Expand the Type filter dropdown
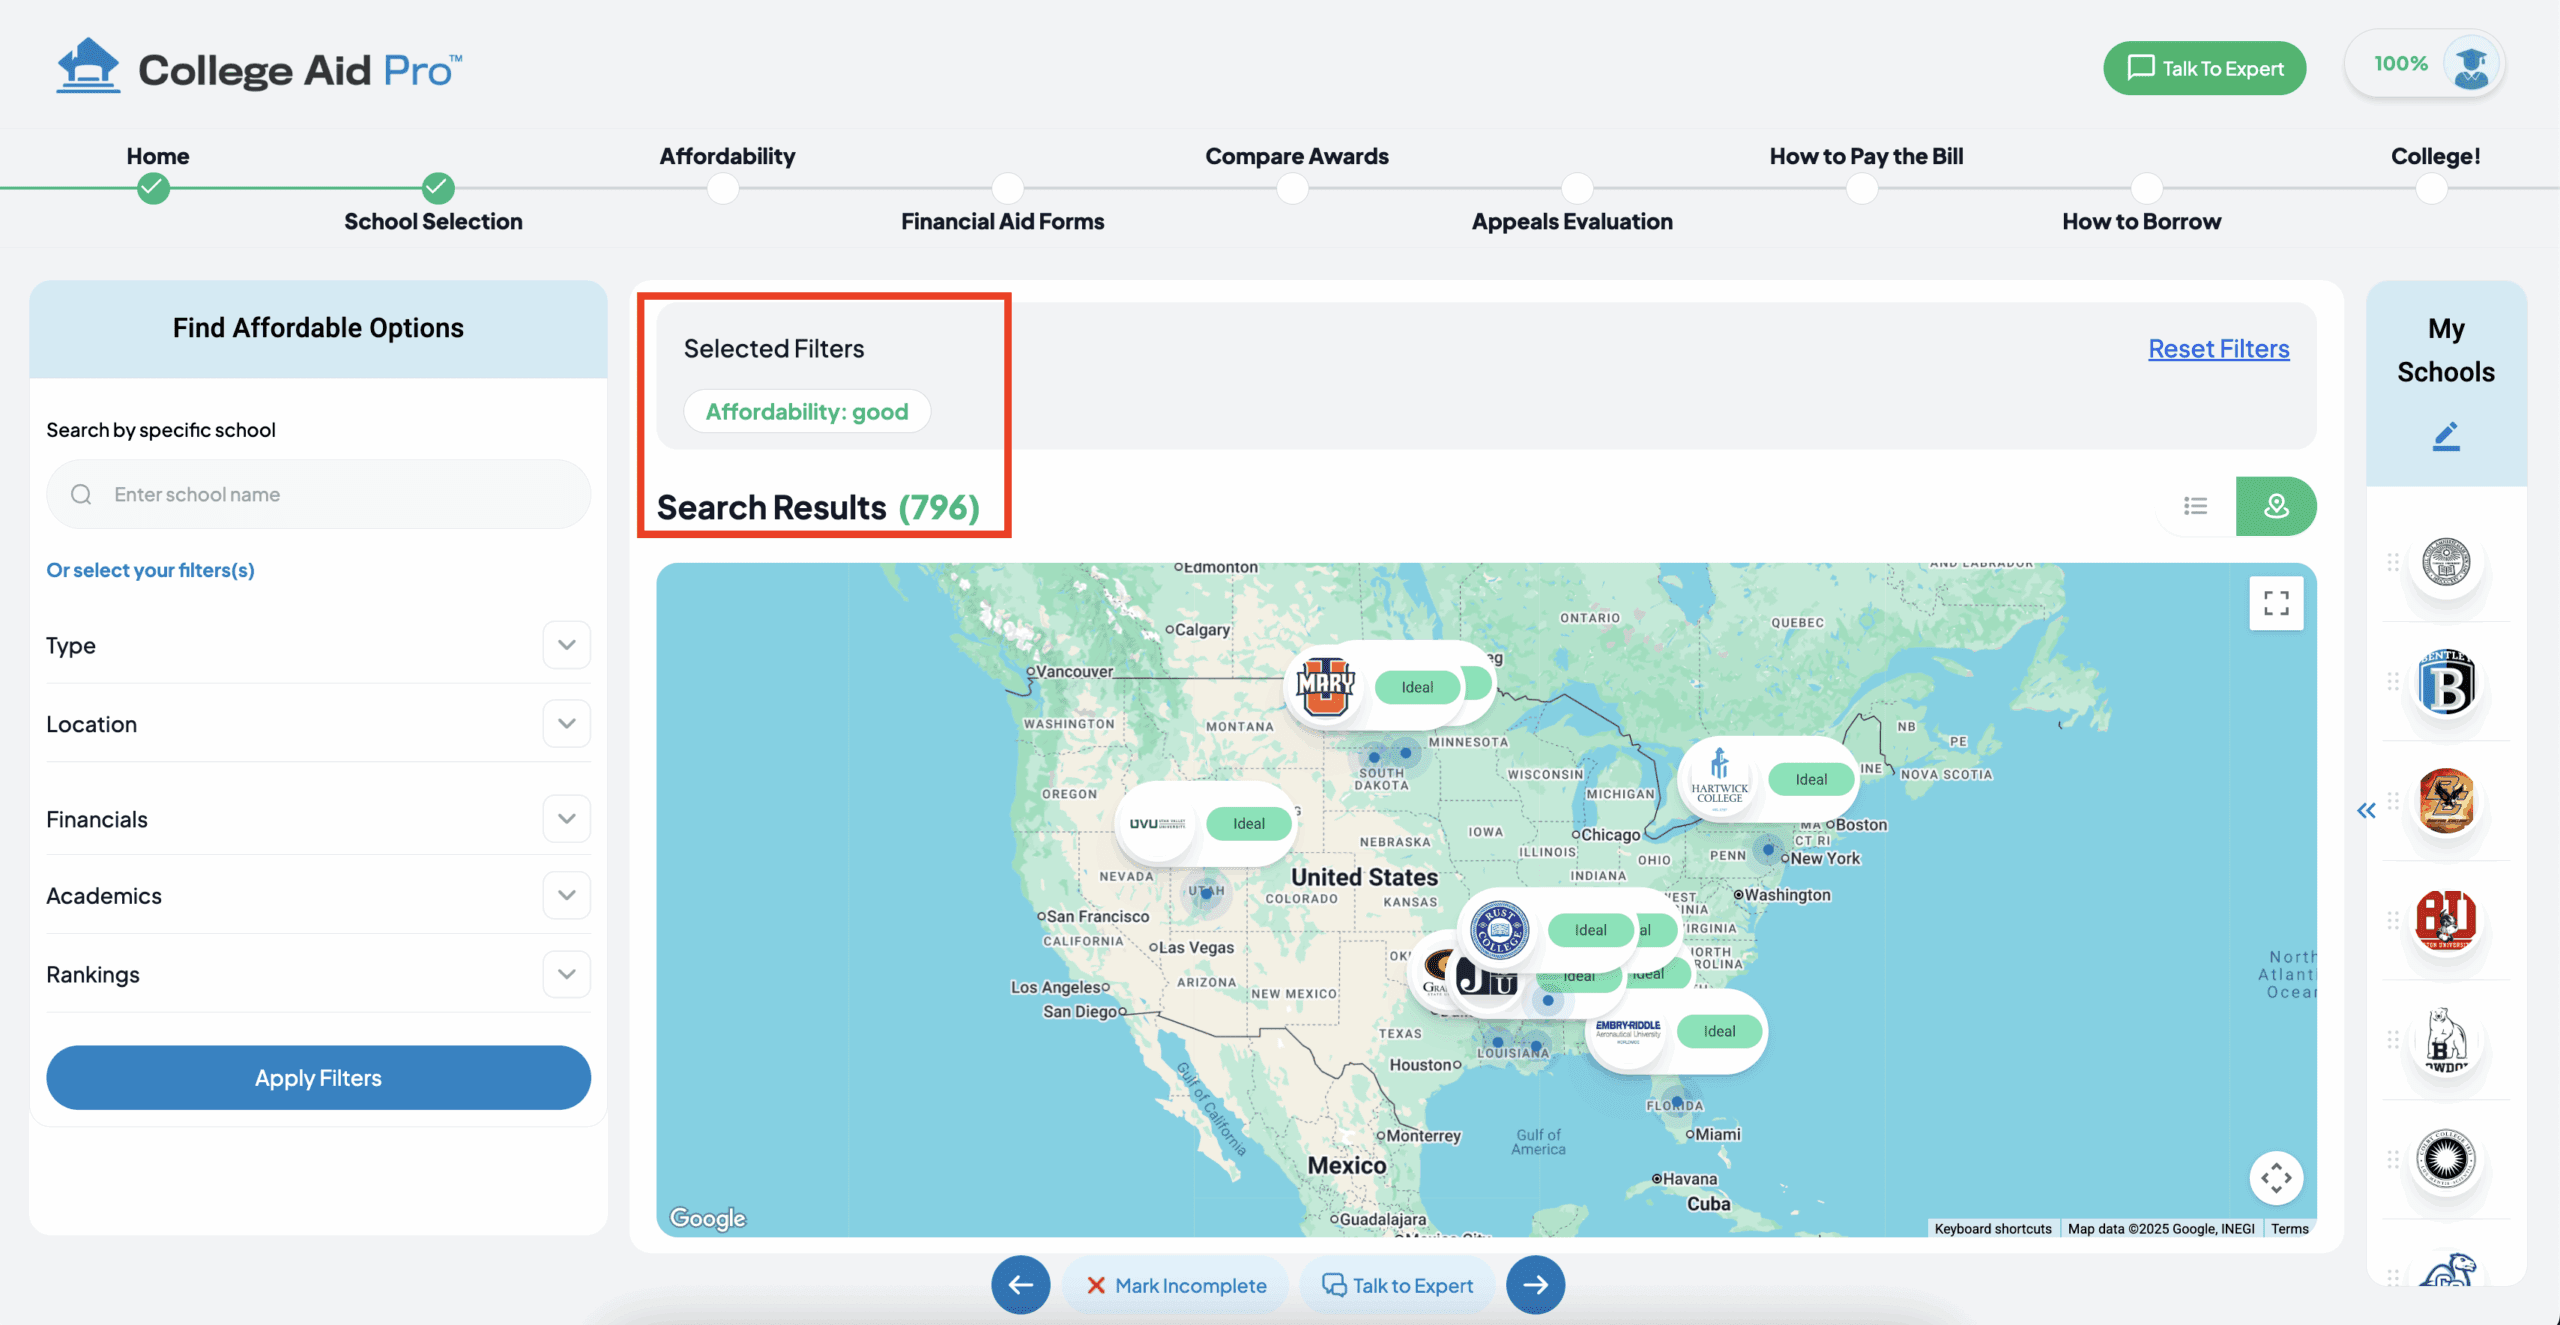 pyautogui.click(x=567, y=645)
